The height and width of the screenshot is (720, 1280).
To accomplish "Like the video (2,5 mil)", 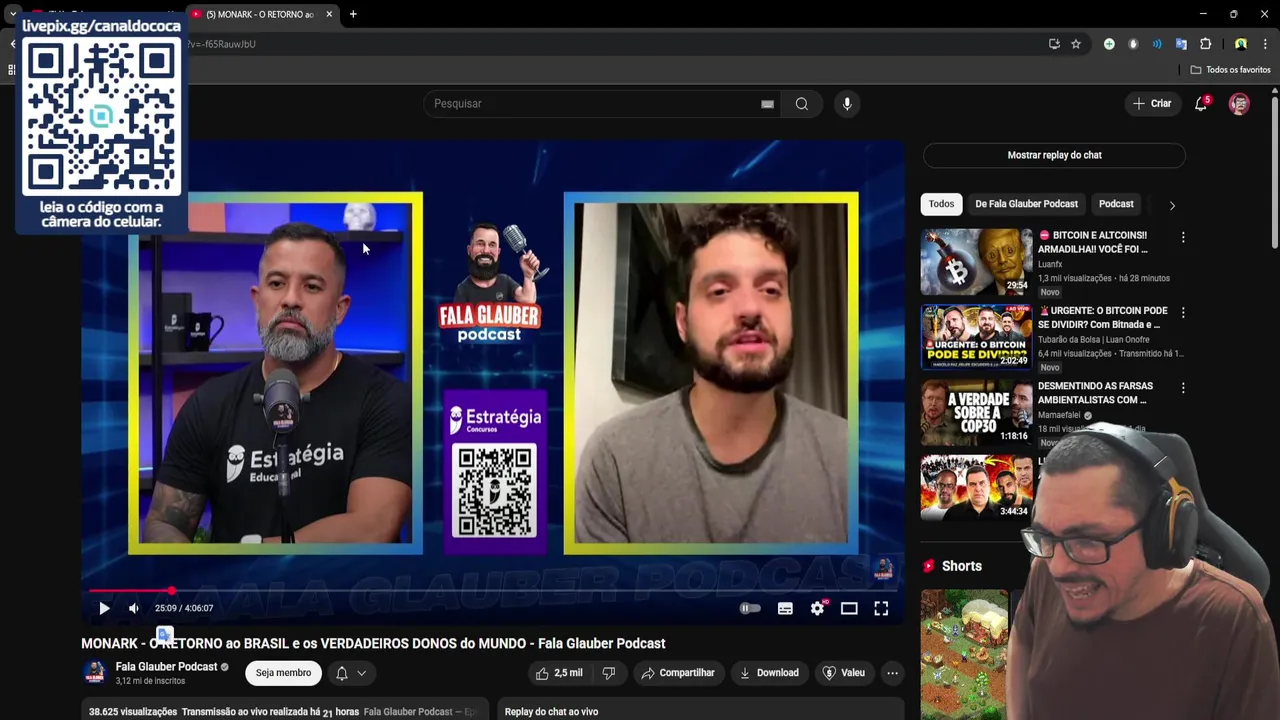I will coord(559,673).
